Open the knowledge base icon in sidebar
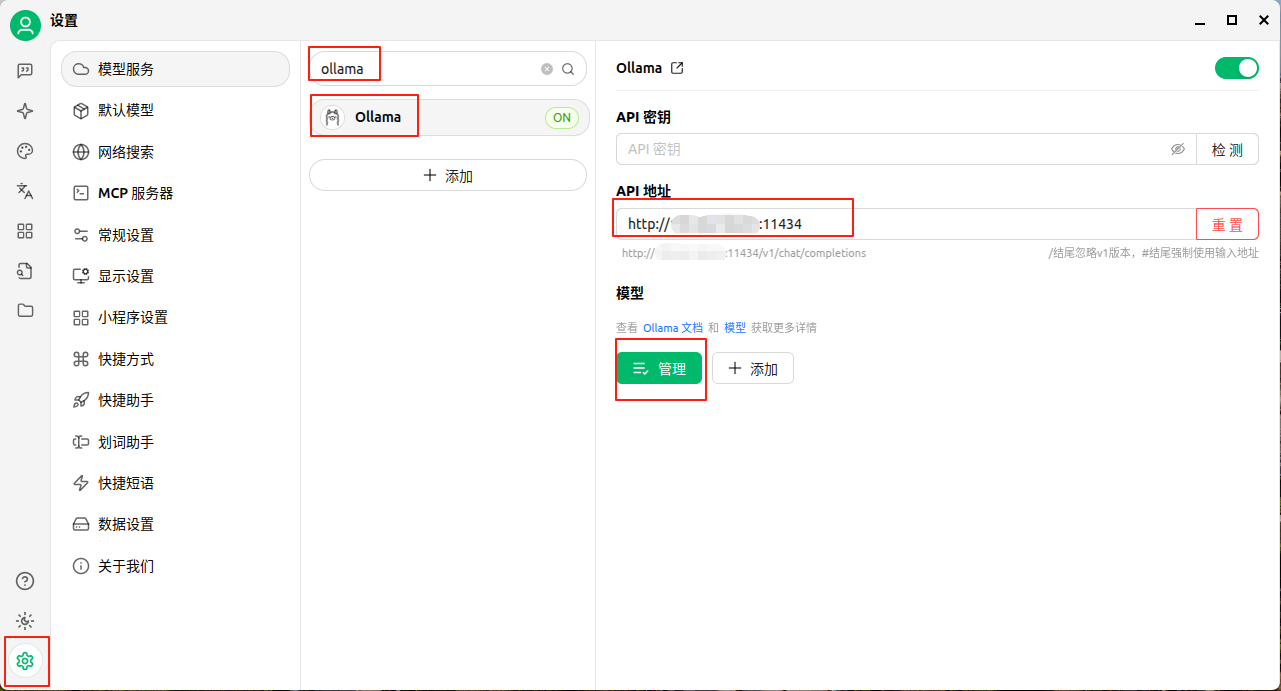Image resolution: width=1281 pixels, height=691 pixels. [x=26, y=270]
